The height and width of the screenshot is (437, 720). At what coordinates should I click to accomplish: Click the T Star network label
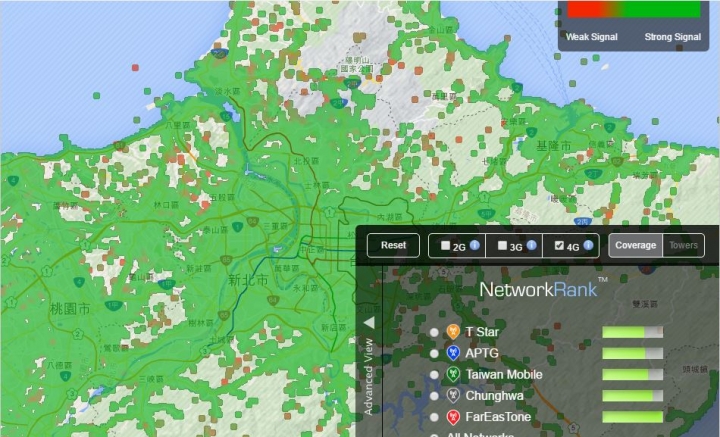[x=482, y=332]
